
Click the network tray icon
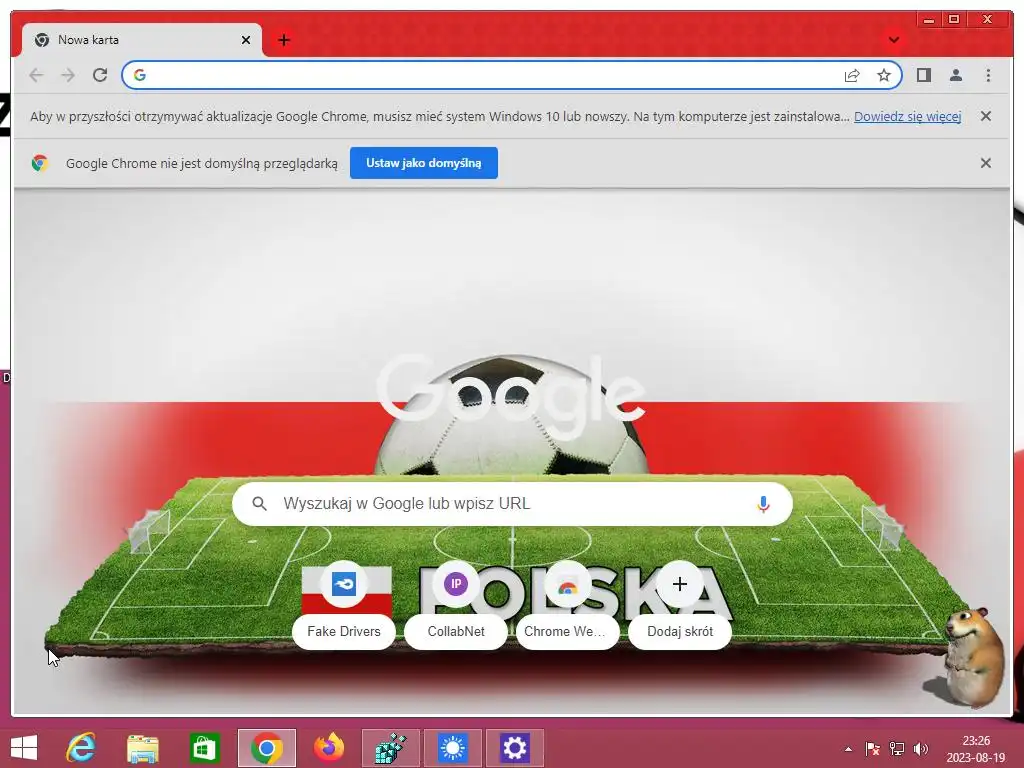pyautogui.click(x=897, y=749)
